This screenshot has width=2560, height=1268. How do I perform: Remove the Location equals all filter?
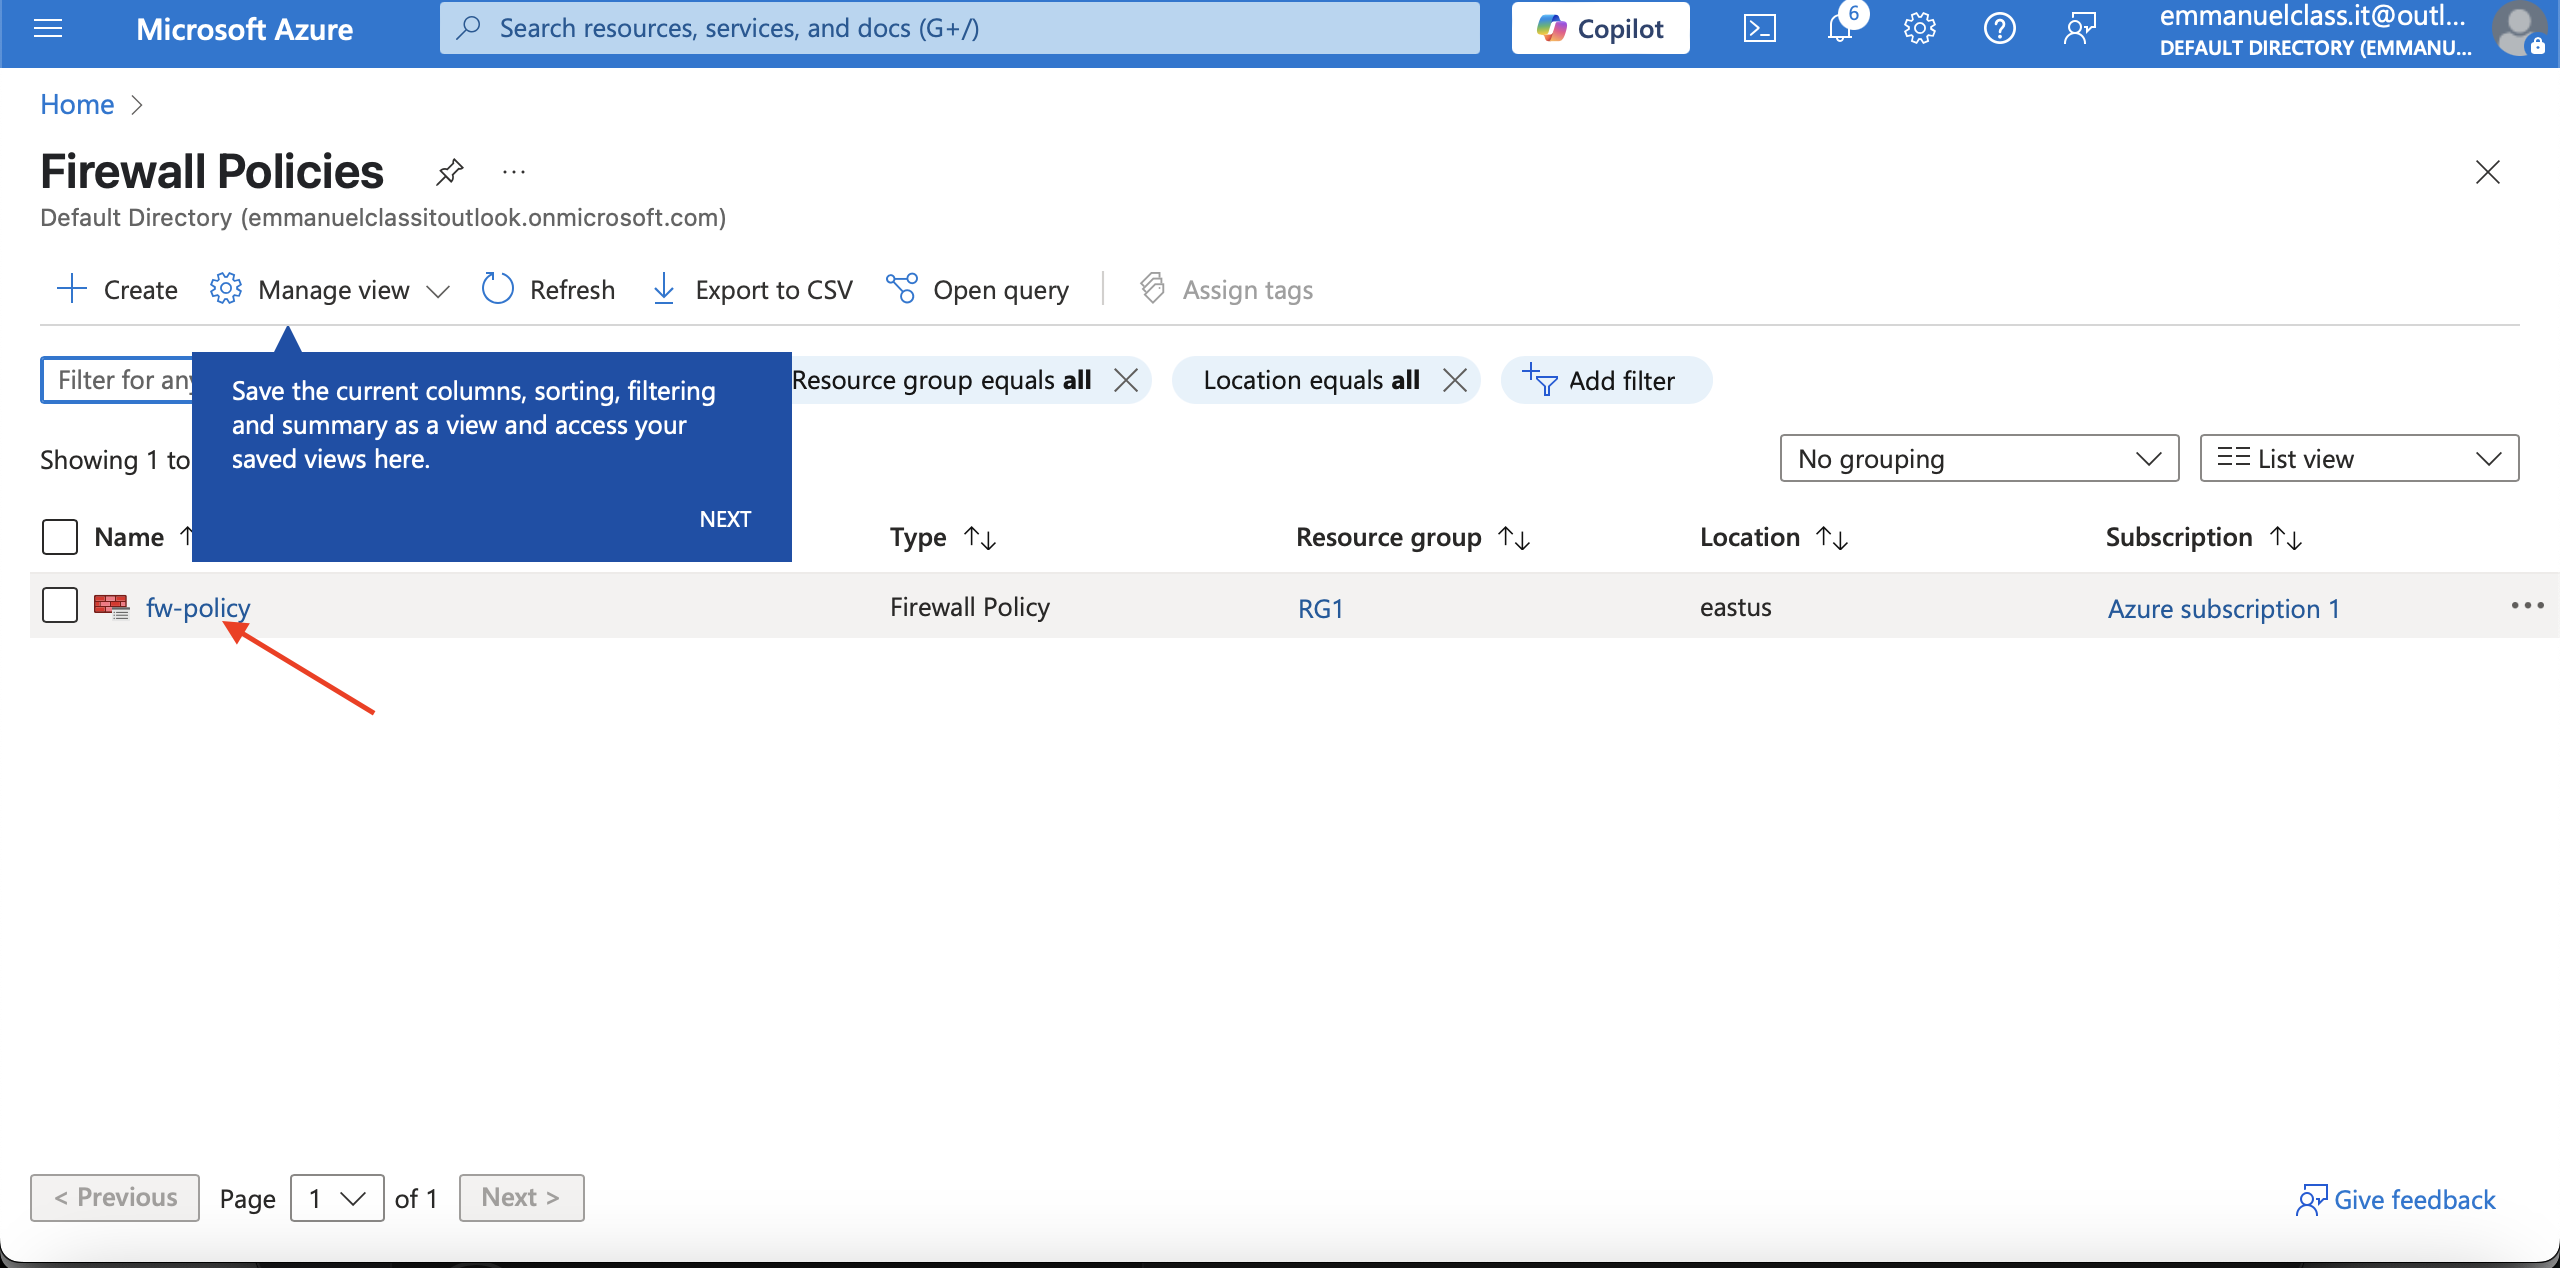point(1455,380)
